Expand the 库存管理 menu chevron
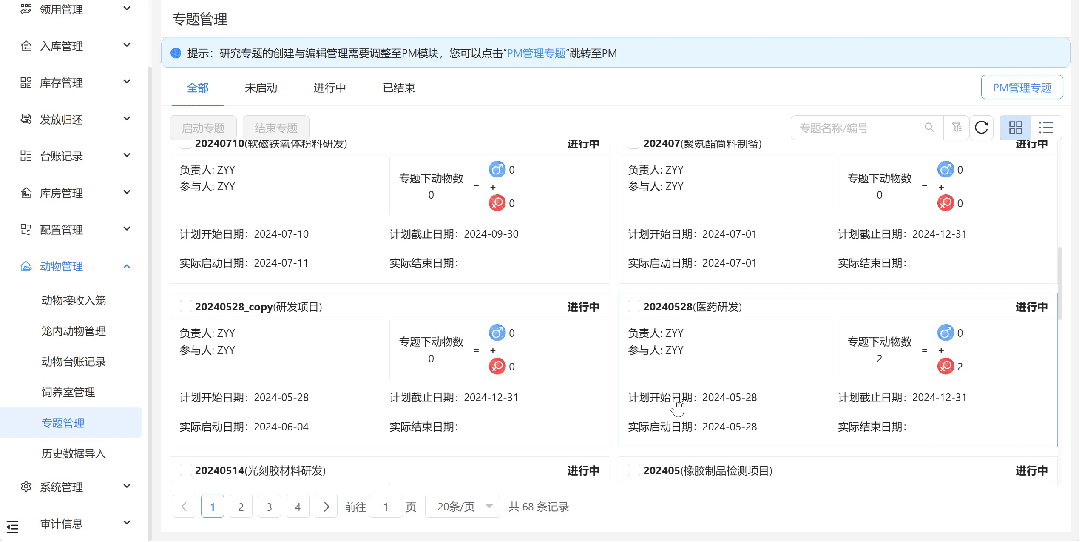The image size is (1080, 542). pos(127,82)
